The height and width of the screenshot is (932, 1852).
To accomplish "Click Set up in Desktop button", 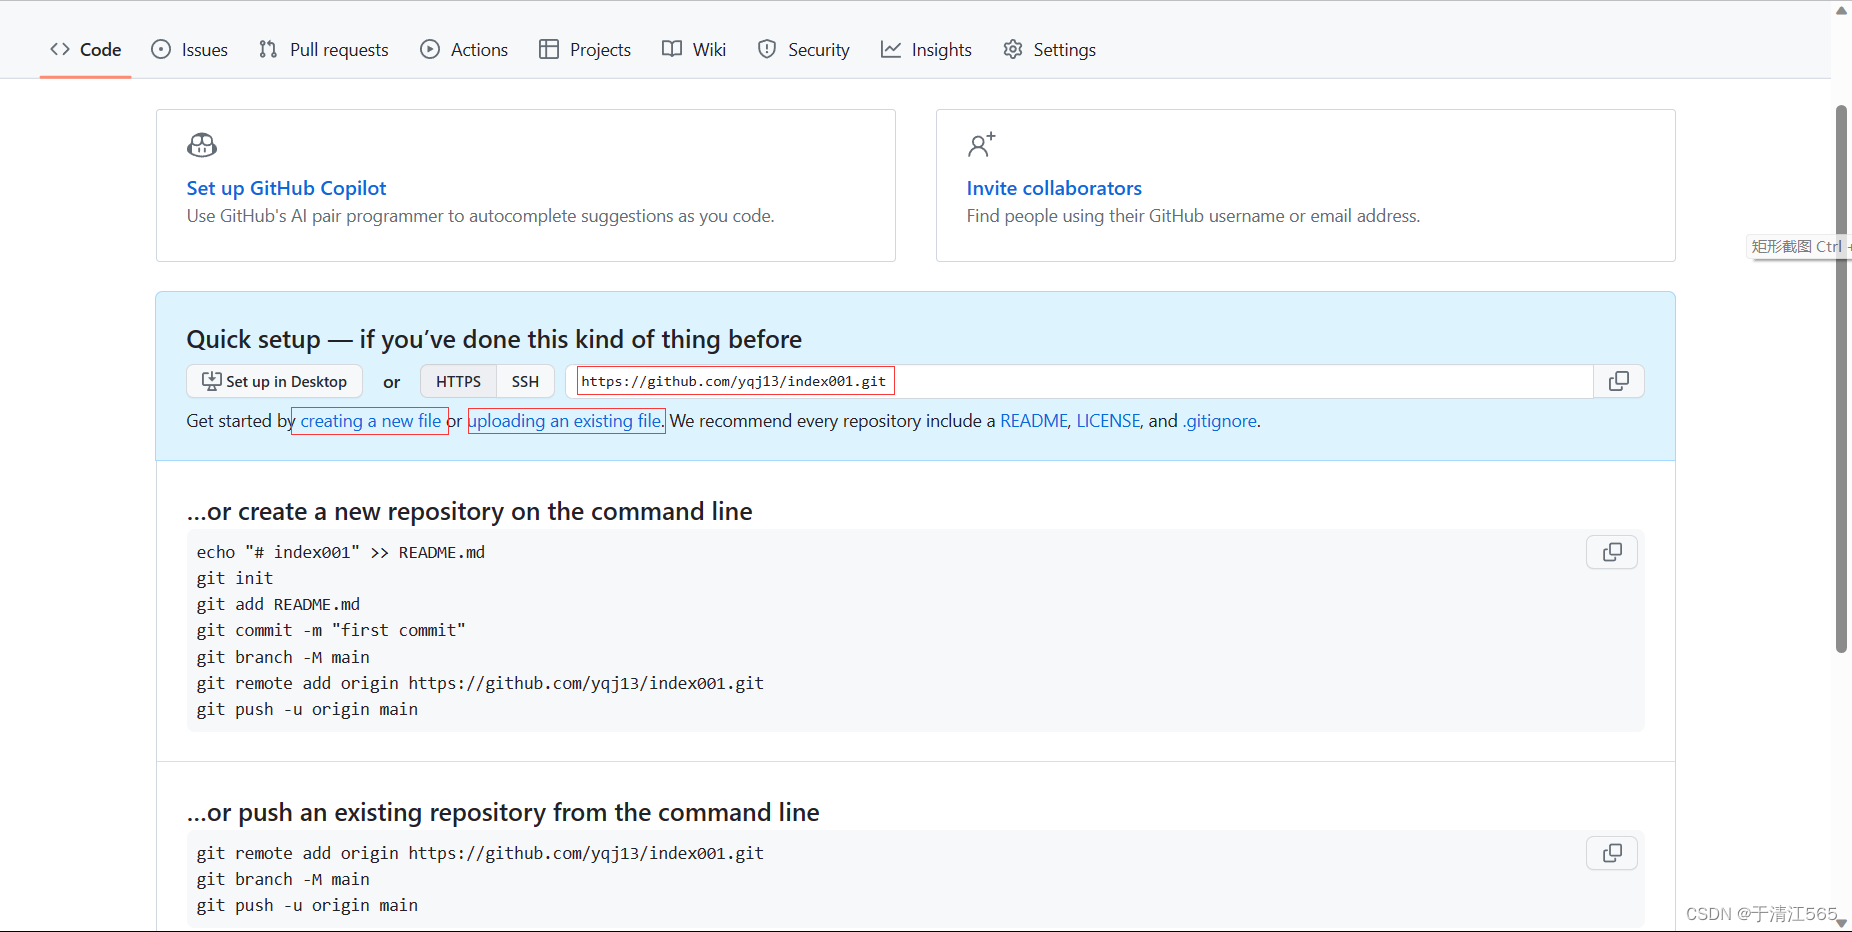I will click(275, 381).
